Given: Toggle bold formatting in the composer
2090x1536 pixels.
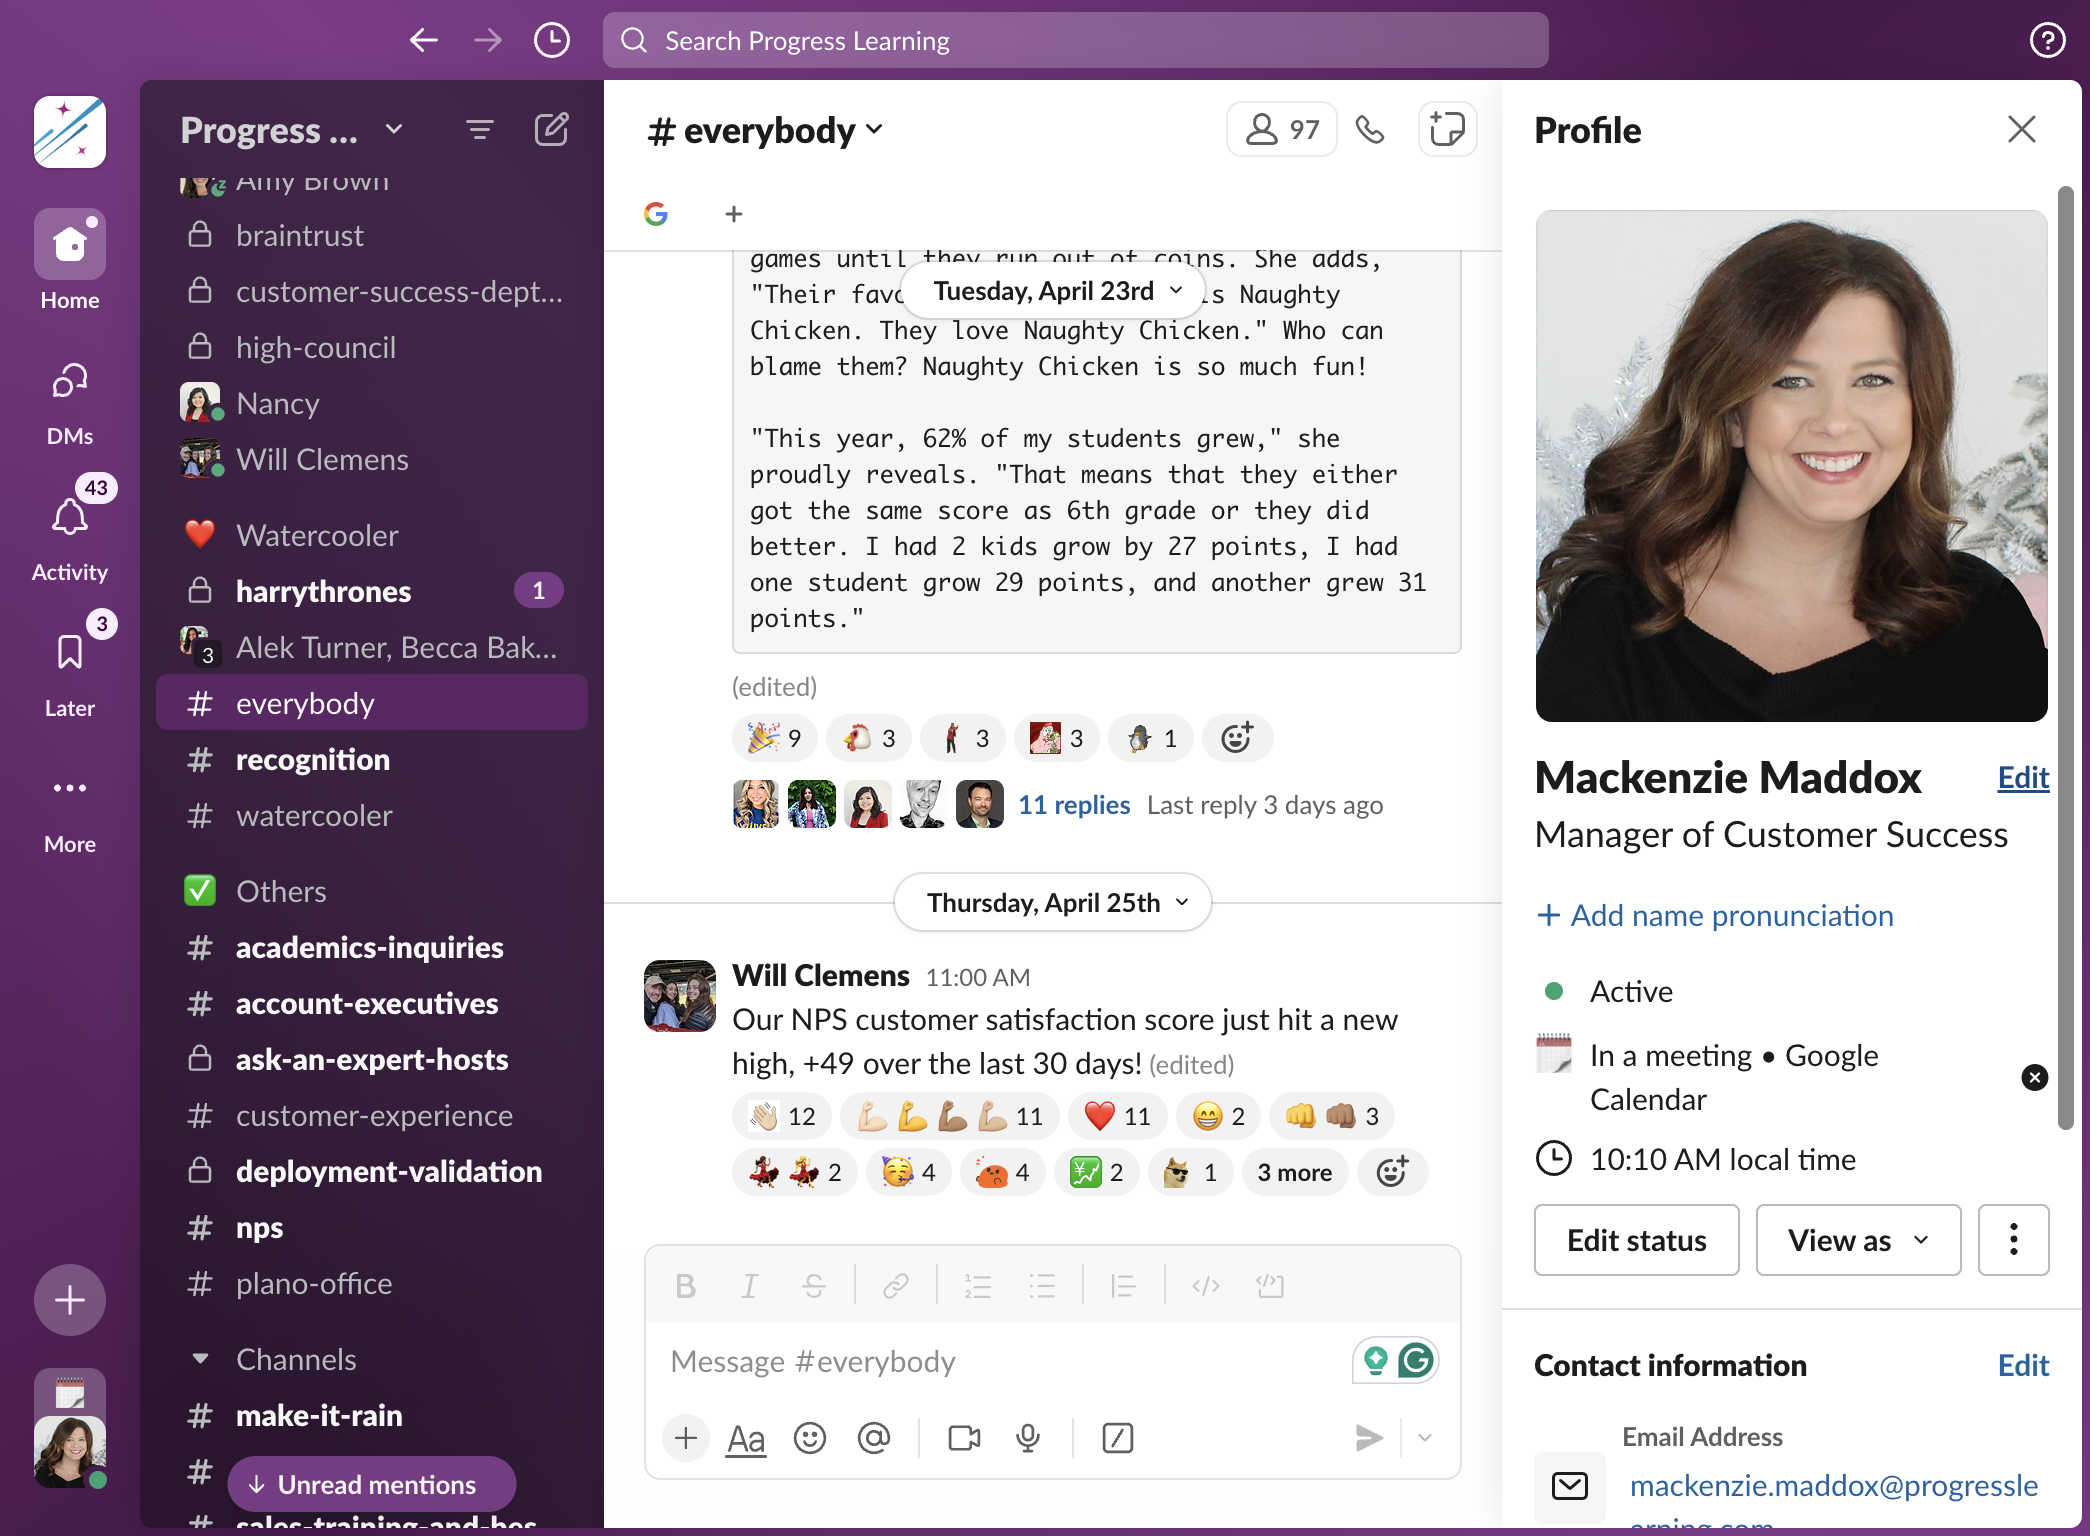Looking at the screenshot, I should point(686,1285).
